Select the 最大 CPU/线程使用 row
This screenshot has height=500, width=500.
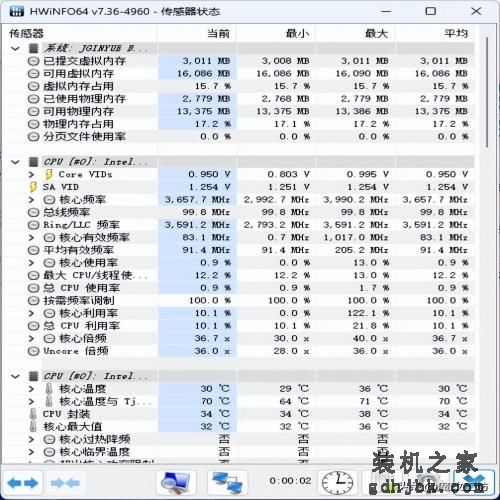click(x=239, y=275)
